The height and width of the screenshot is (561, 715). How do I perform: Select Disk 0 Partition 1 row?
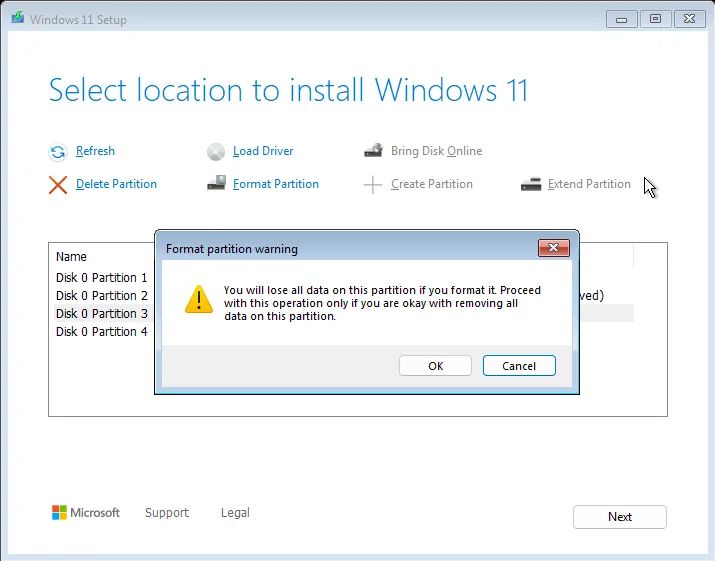(102, 278)
